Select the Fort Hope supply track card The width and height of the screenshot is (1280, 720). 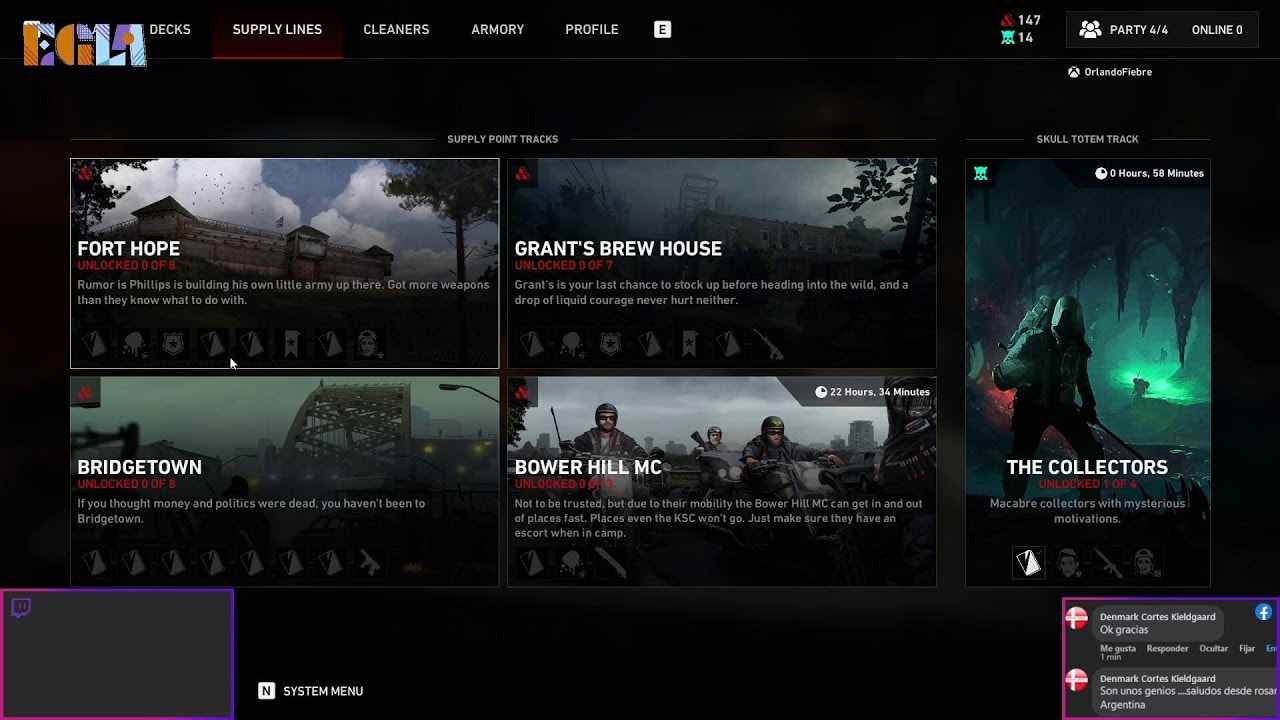[x=284, y=263]
